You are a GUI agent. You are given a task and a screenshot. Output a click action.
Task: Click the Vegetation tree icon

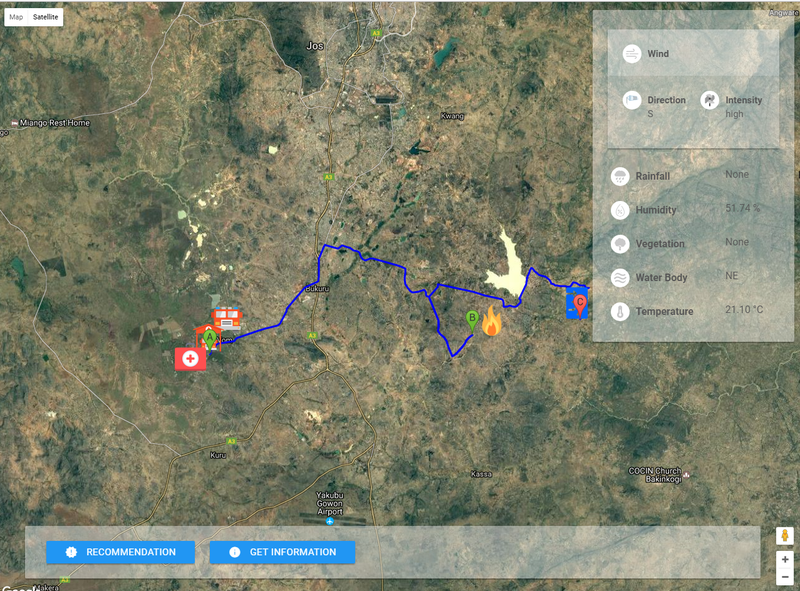tap(620, 244)
